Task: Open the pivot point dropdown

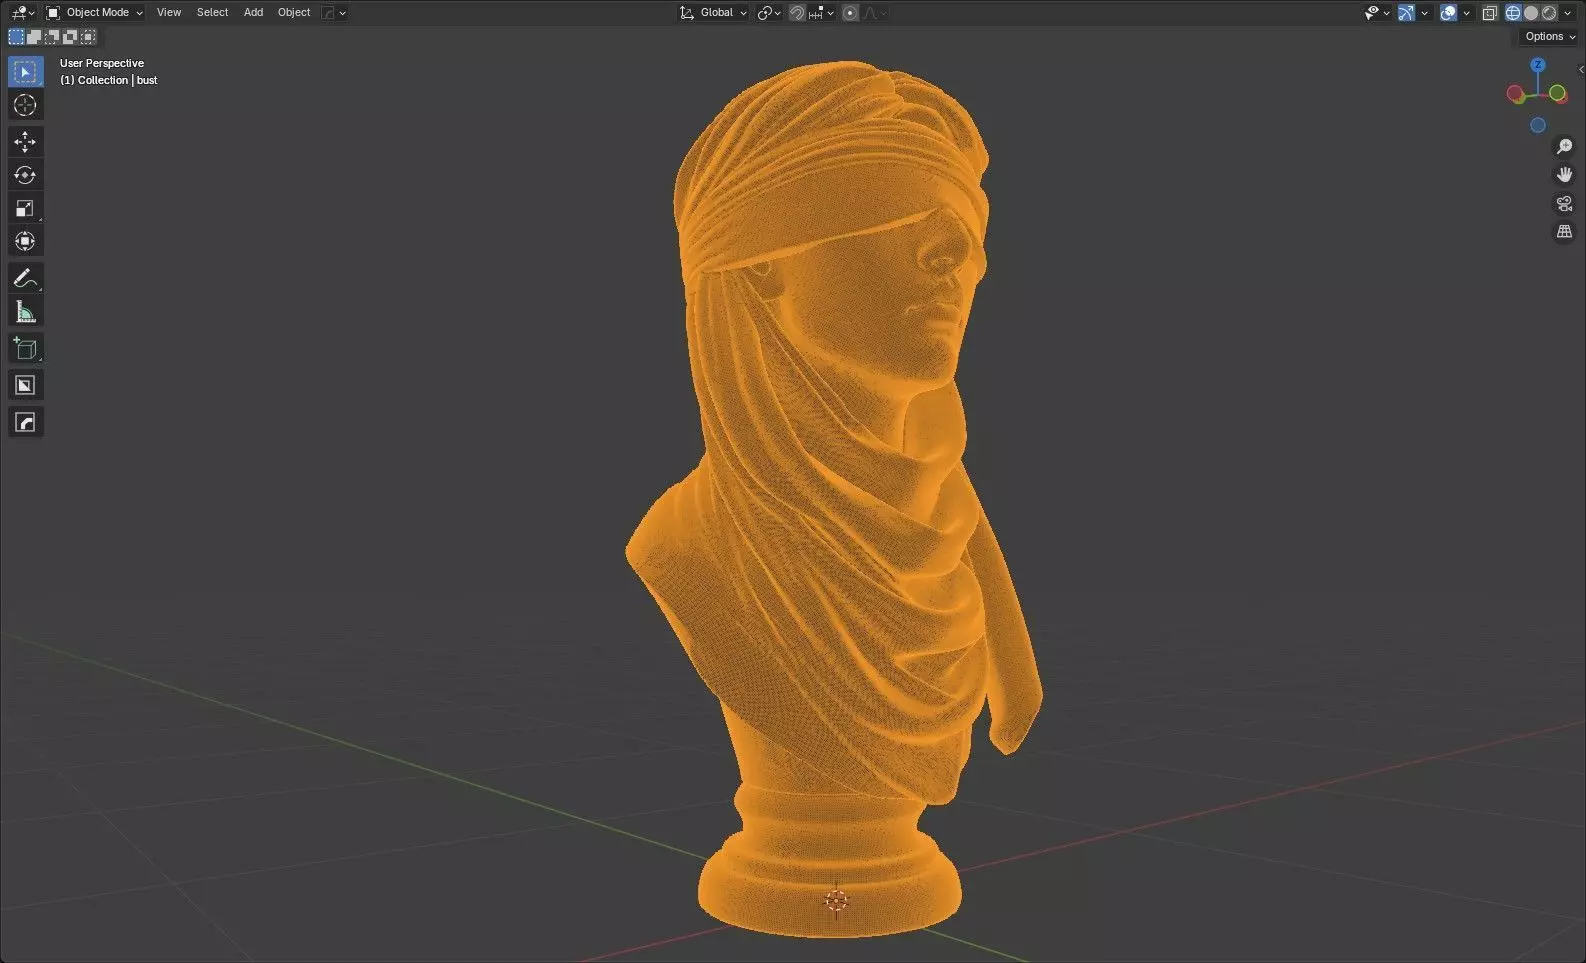Action: click(769, 13)
